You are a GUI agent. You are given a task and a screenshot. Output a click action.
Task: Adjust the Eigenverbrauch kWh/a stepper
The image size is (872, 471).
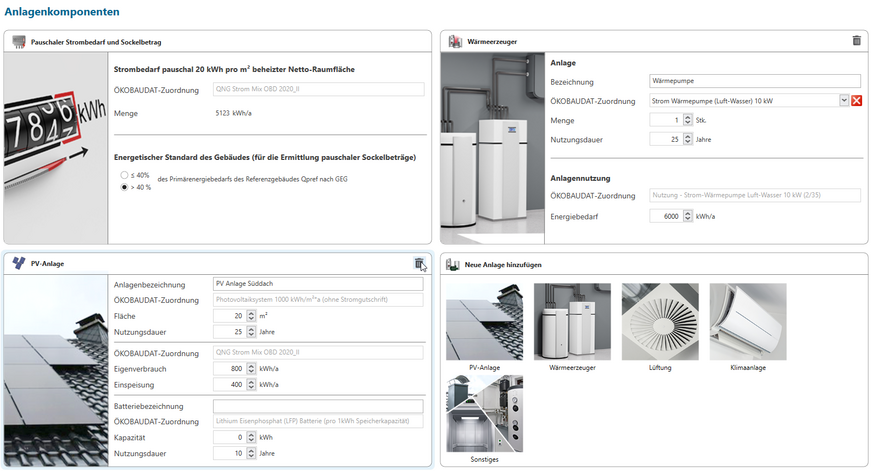coord(249,369)
